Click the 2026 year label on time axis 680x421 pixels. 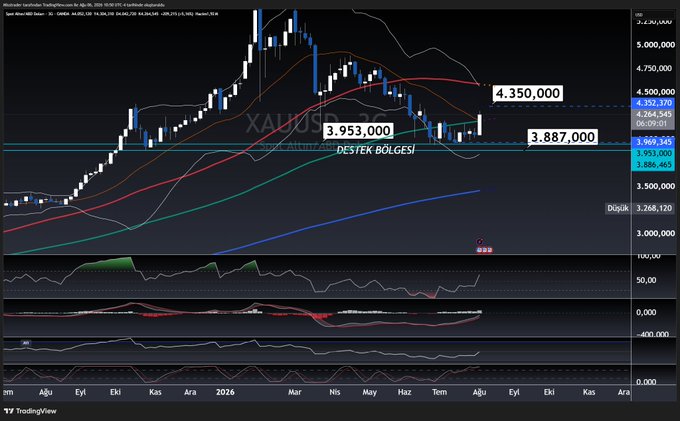tap(225, 392)
